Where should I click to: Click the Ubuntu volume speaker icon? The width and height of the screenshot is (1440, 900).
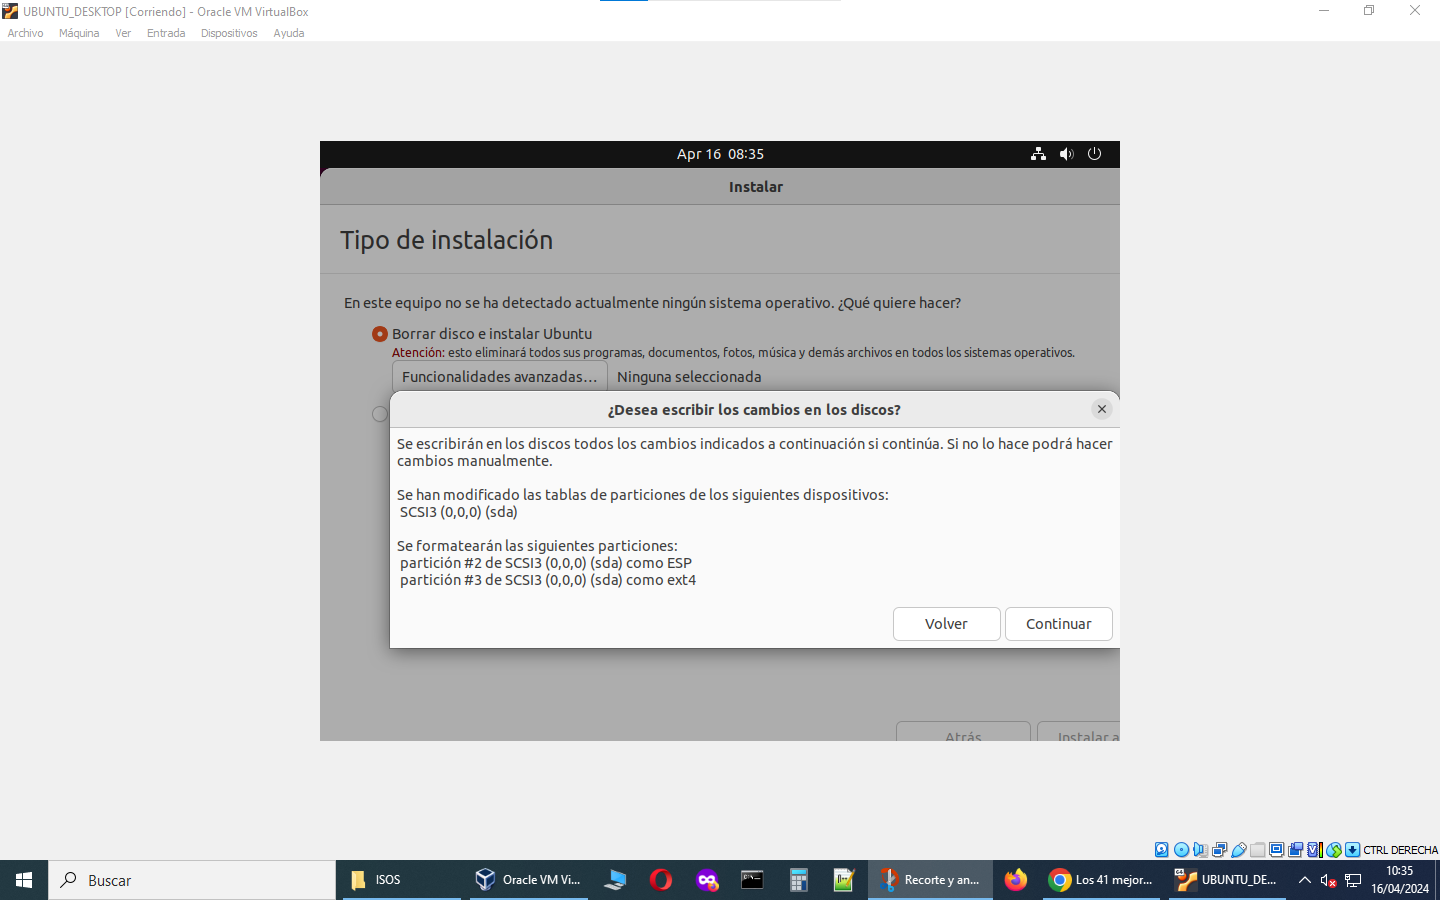pyautogui.click(x=1066, y=154)
